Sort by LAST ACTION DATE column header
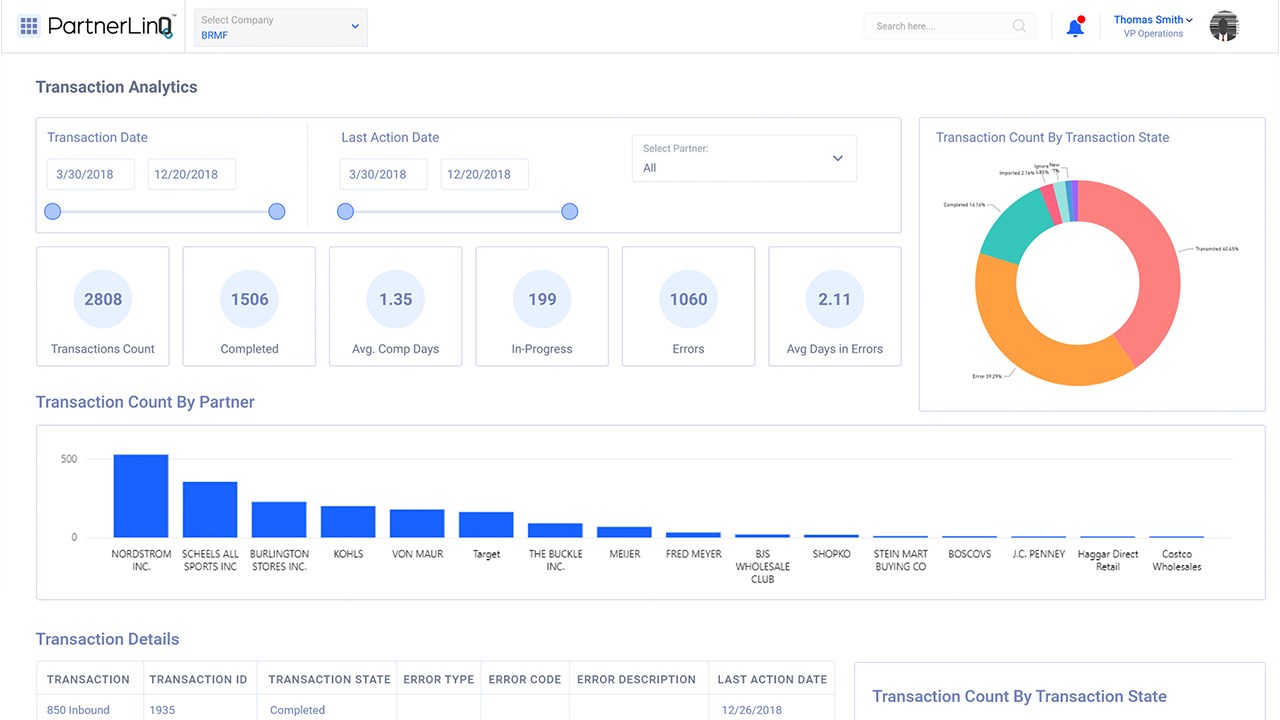 (x=772, y=679)
